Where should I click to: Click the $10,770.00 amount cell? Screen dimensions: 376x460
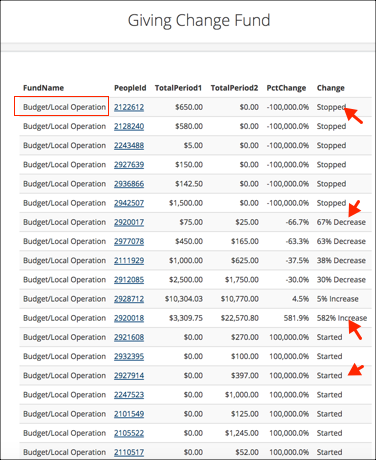(240, 299)
